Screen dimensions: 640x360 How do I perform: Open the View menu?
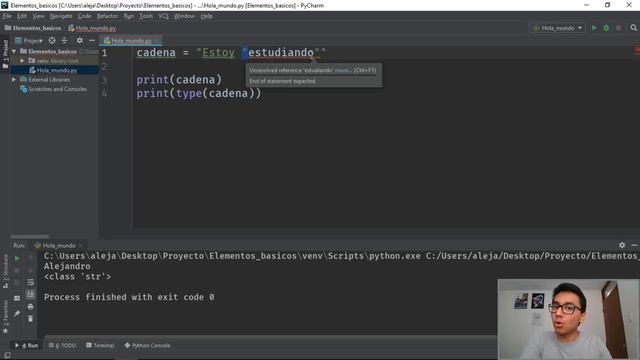click(38, 16)
